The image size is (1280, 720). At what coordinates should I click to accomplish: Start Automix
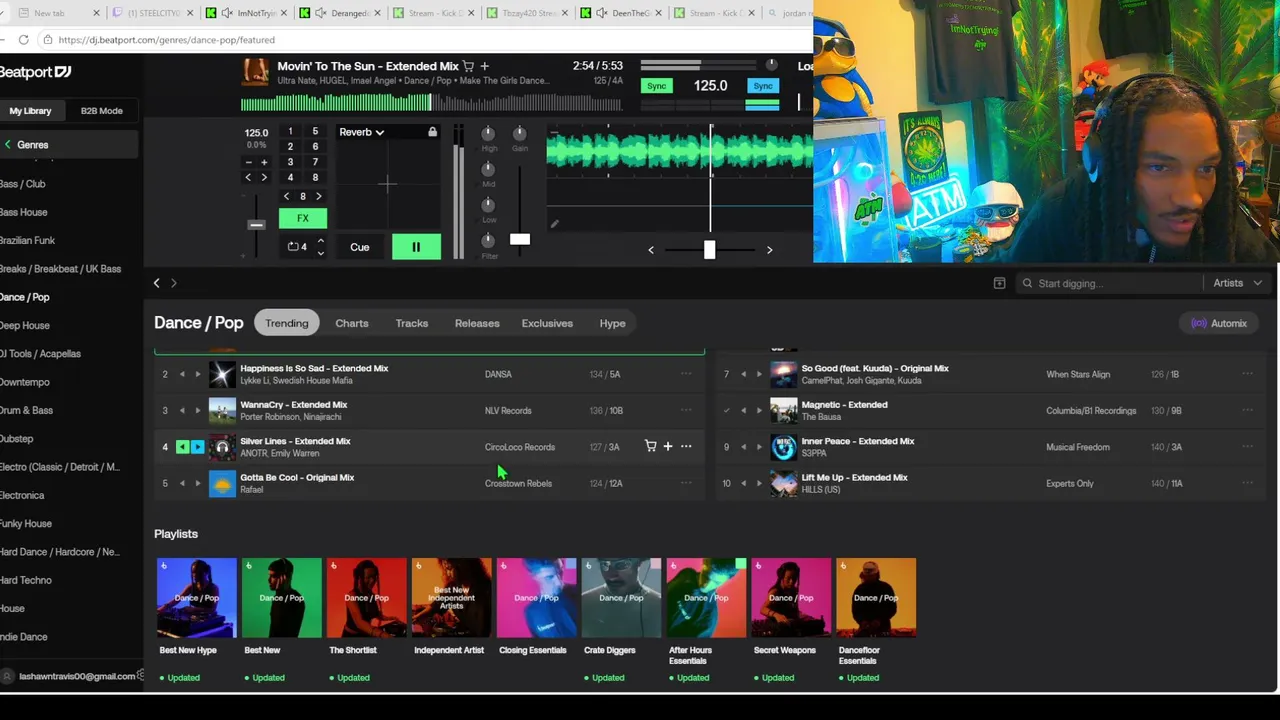[1219, 323]
